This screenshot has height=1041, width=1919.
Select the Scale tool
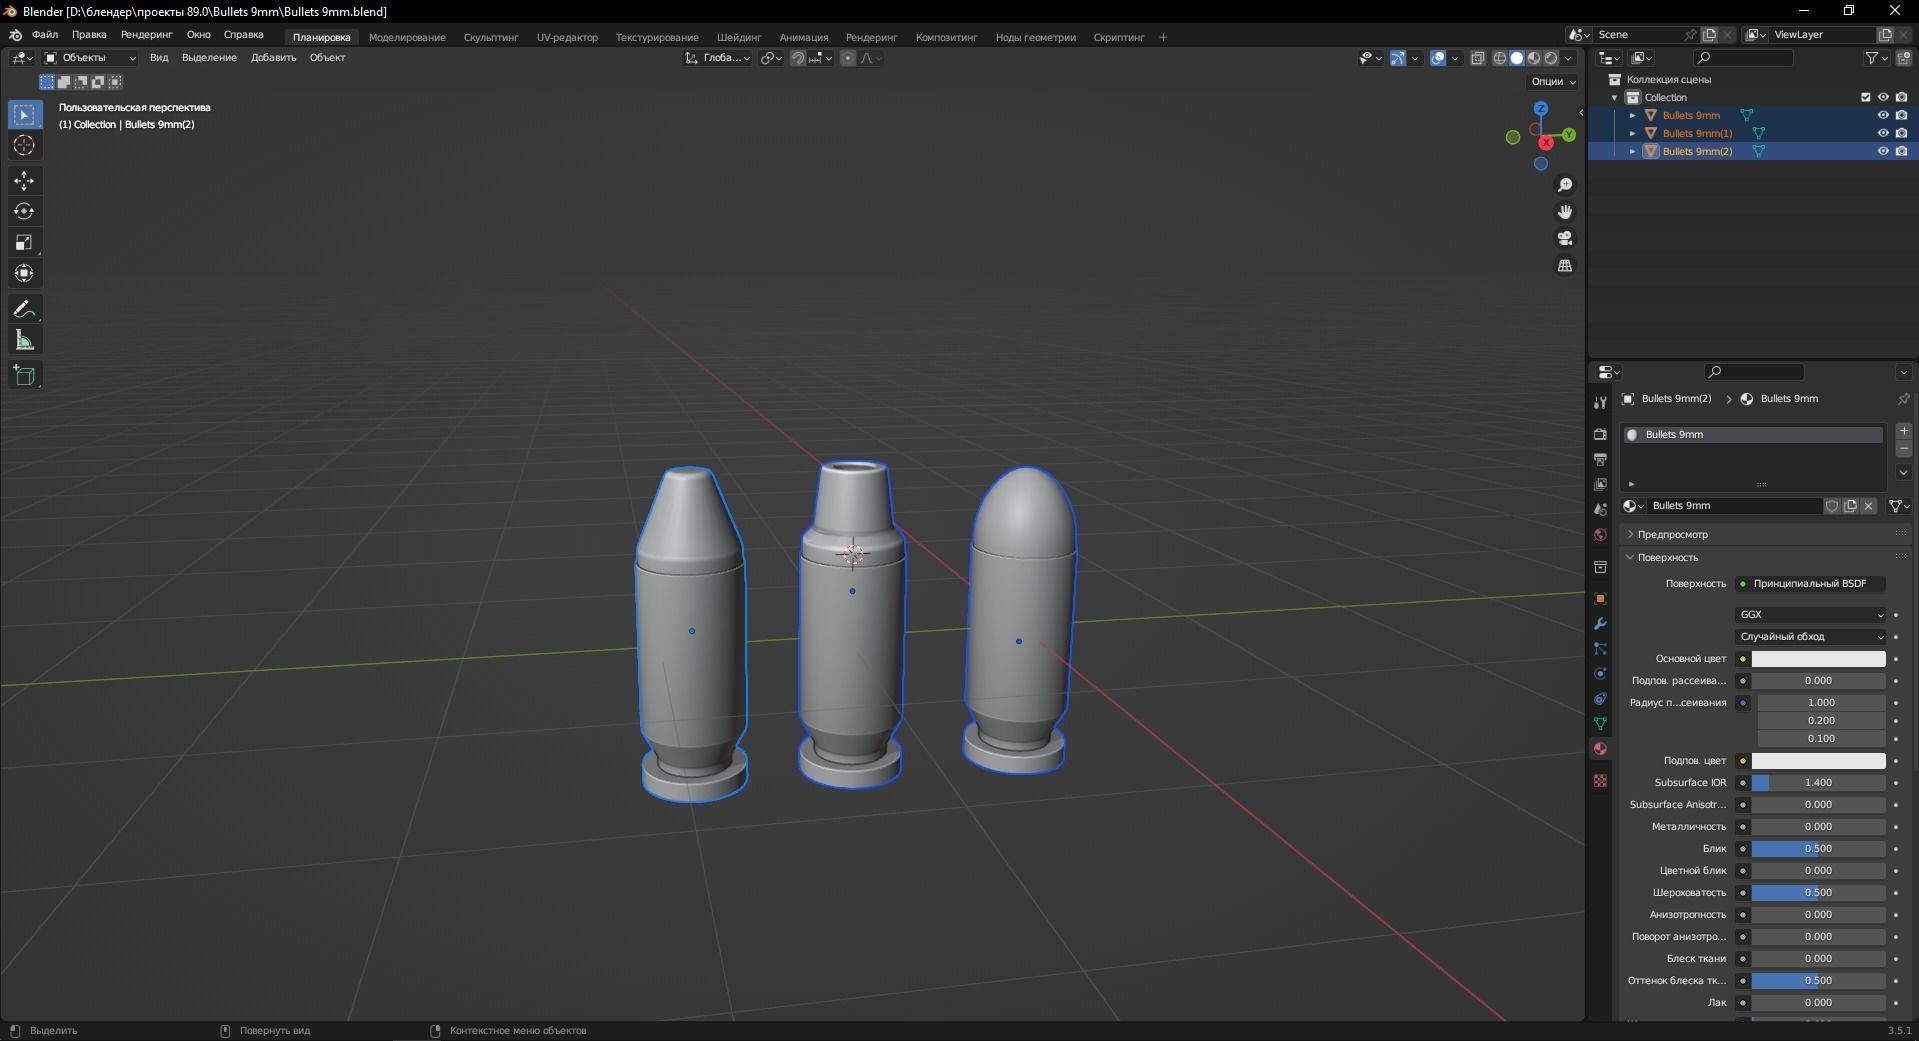pos(24,242)
